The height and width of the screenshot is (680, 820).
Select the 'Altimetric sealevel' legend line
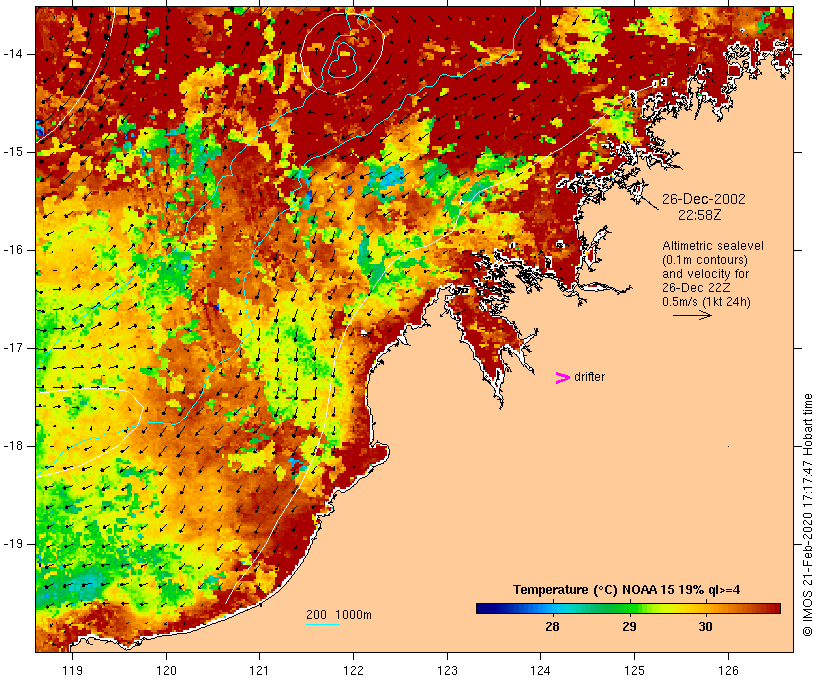pos(713,246)
